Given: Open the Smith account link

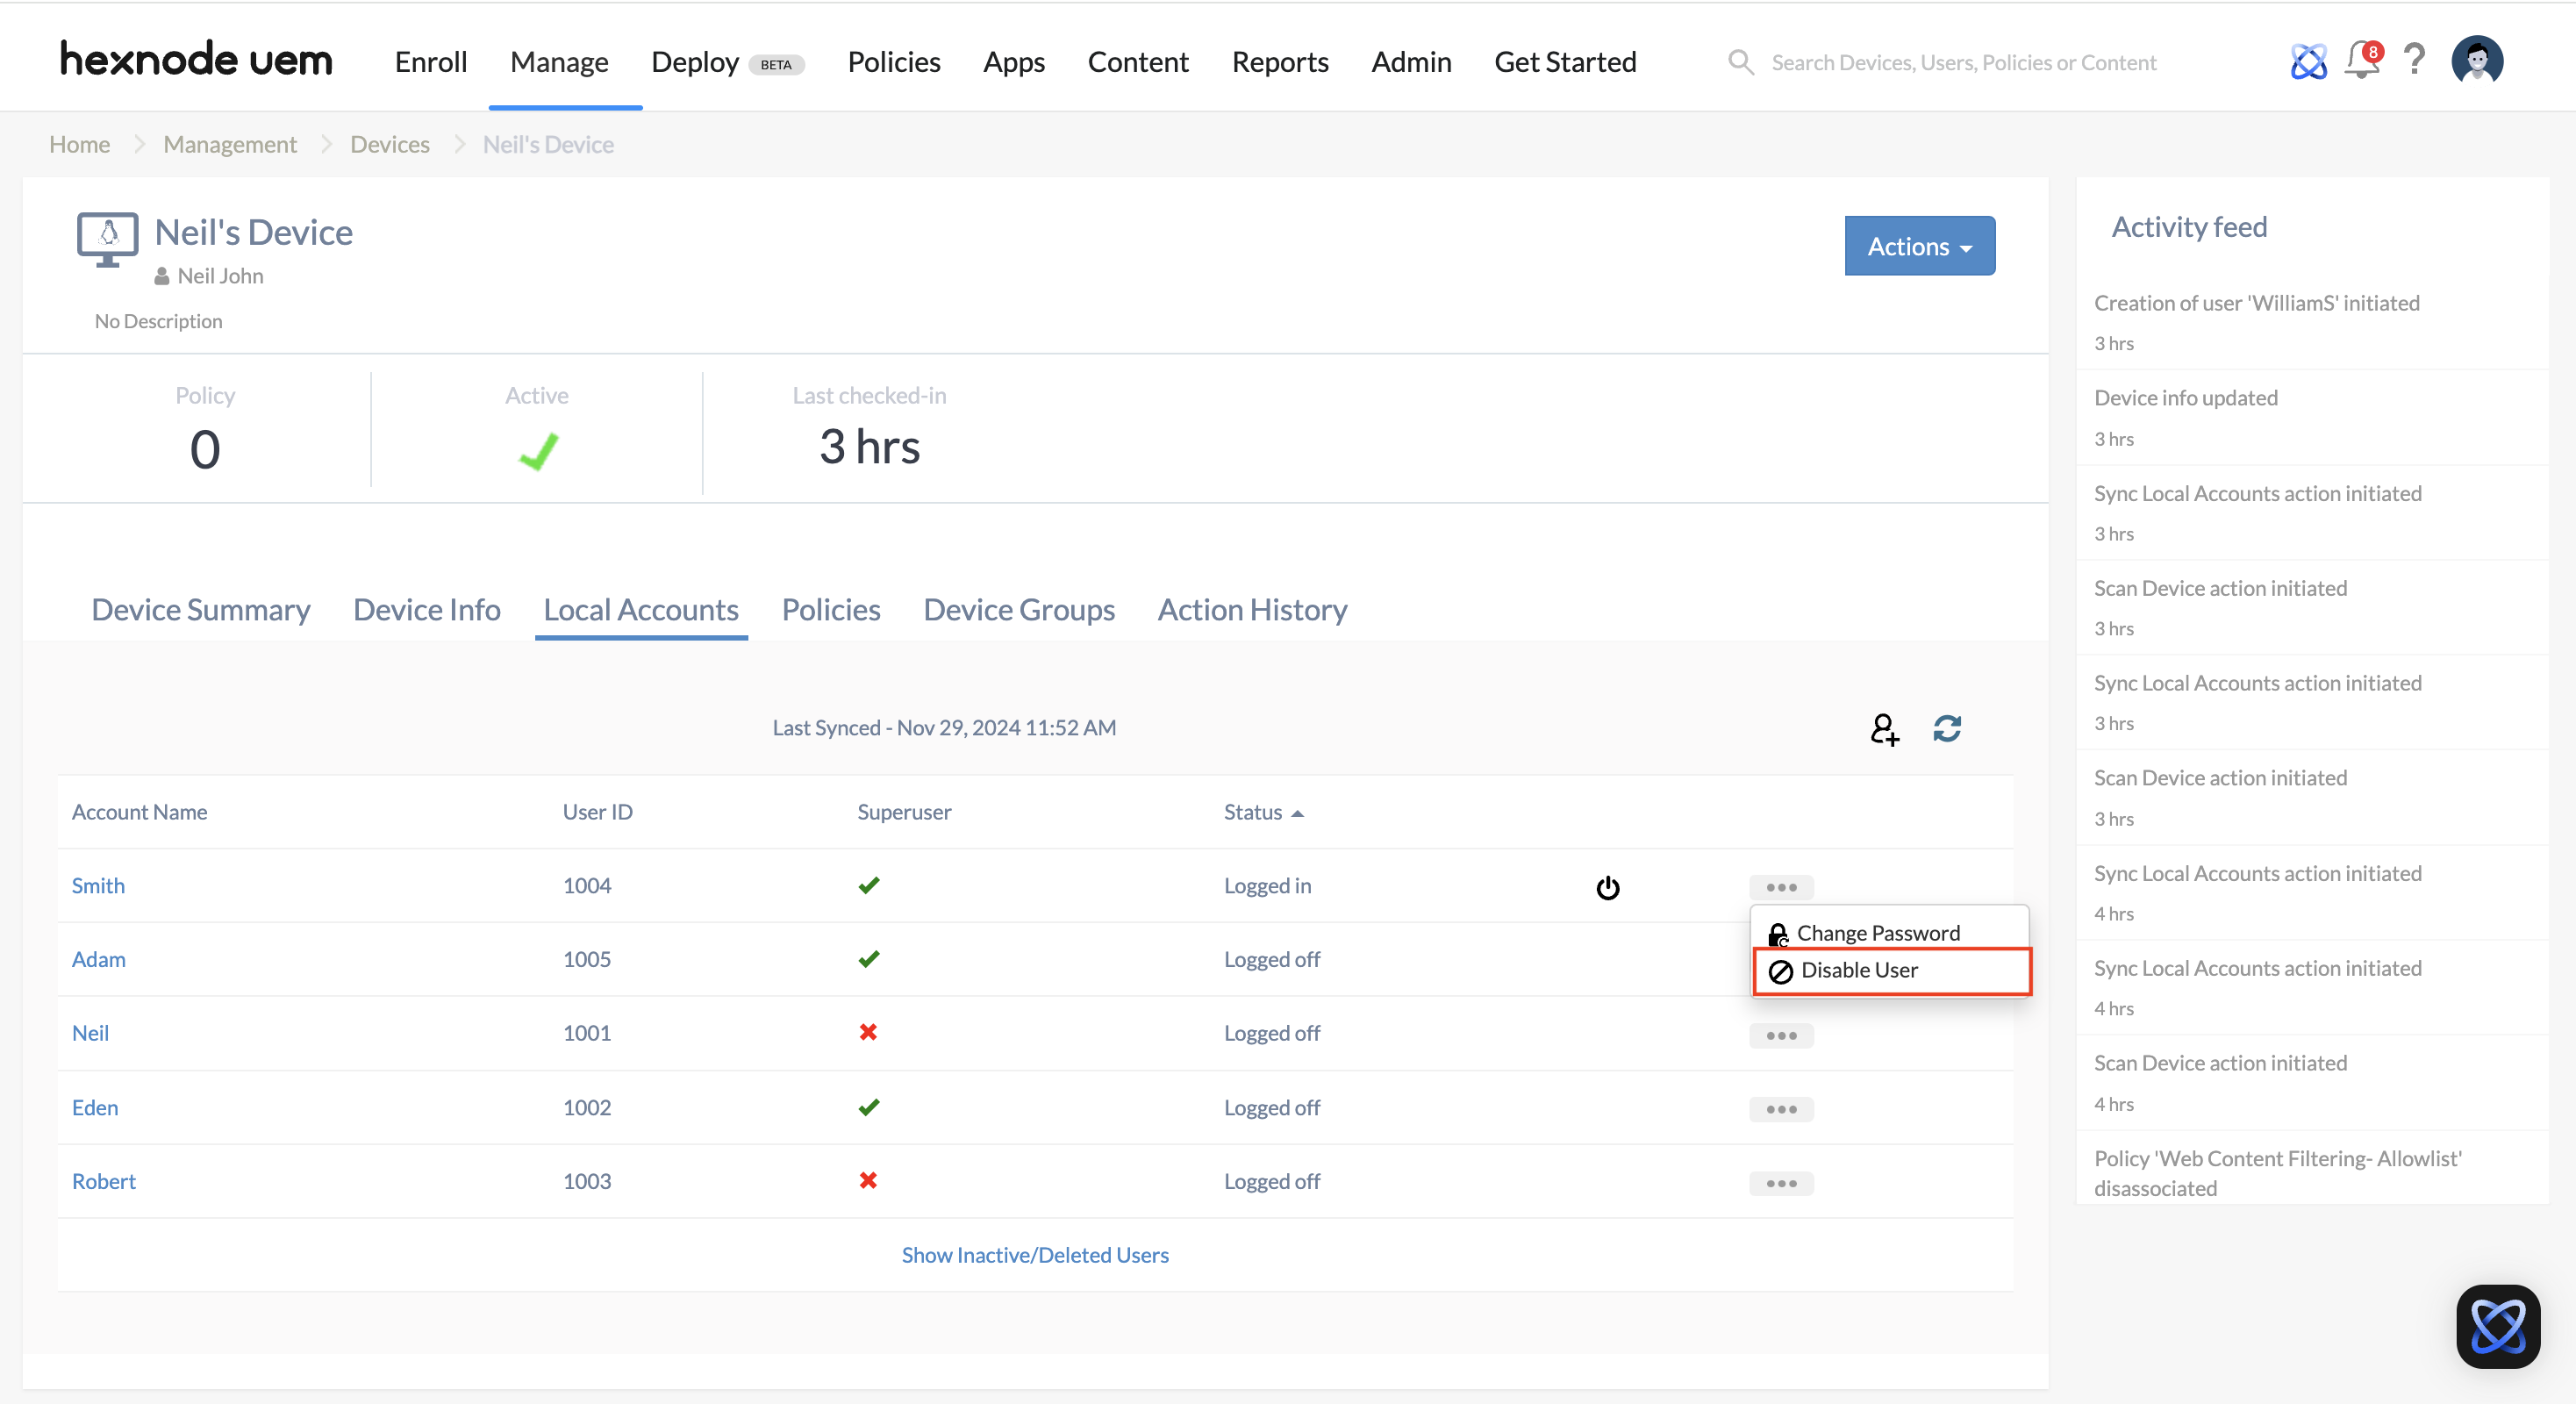Looking at the screenshot, I should click(x=98, y=885).
